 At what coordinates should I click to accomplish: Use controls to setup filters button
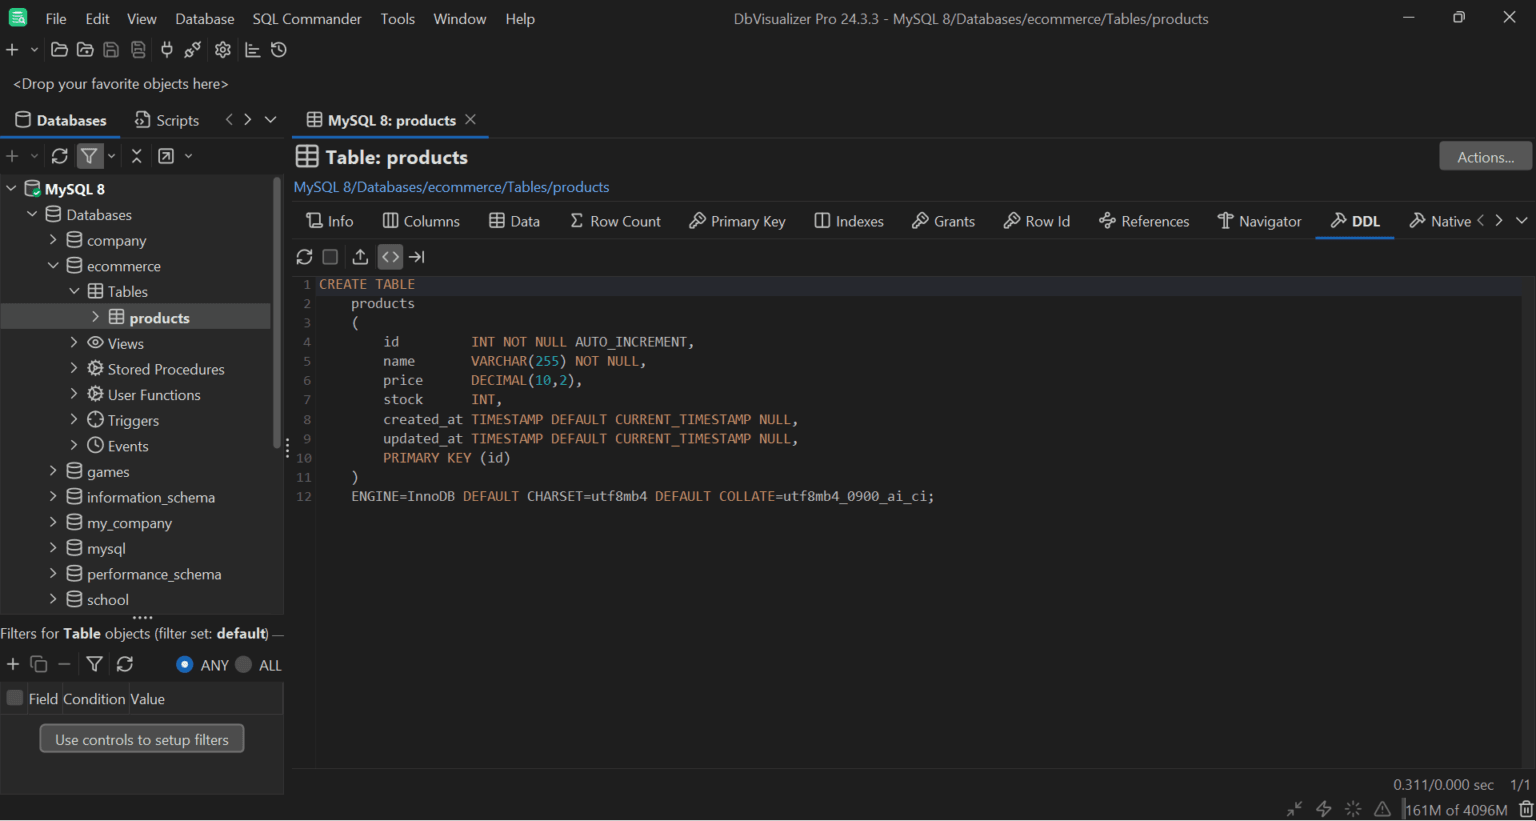pyautogui.click(x=142, y=738)
